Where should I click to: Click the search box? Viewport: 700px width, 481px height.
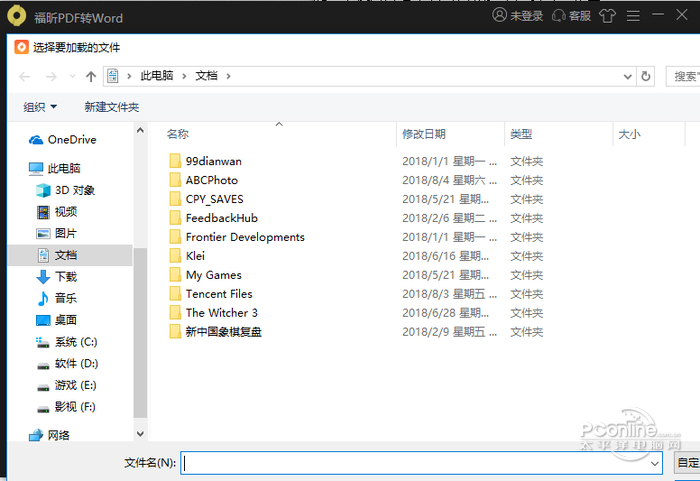click(683, 76)
